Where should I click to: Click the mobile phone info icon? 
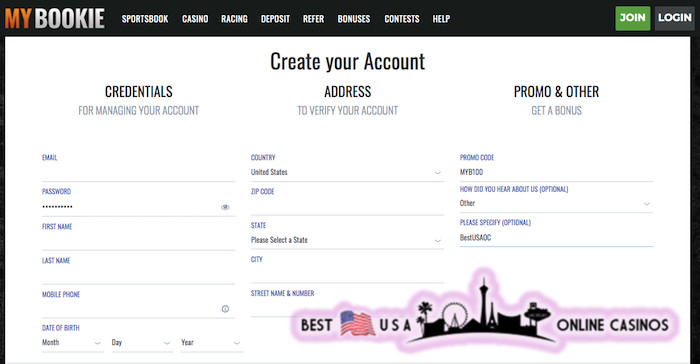click(225, 309)
